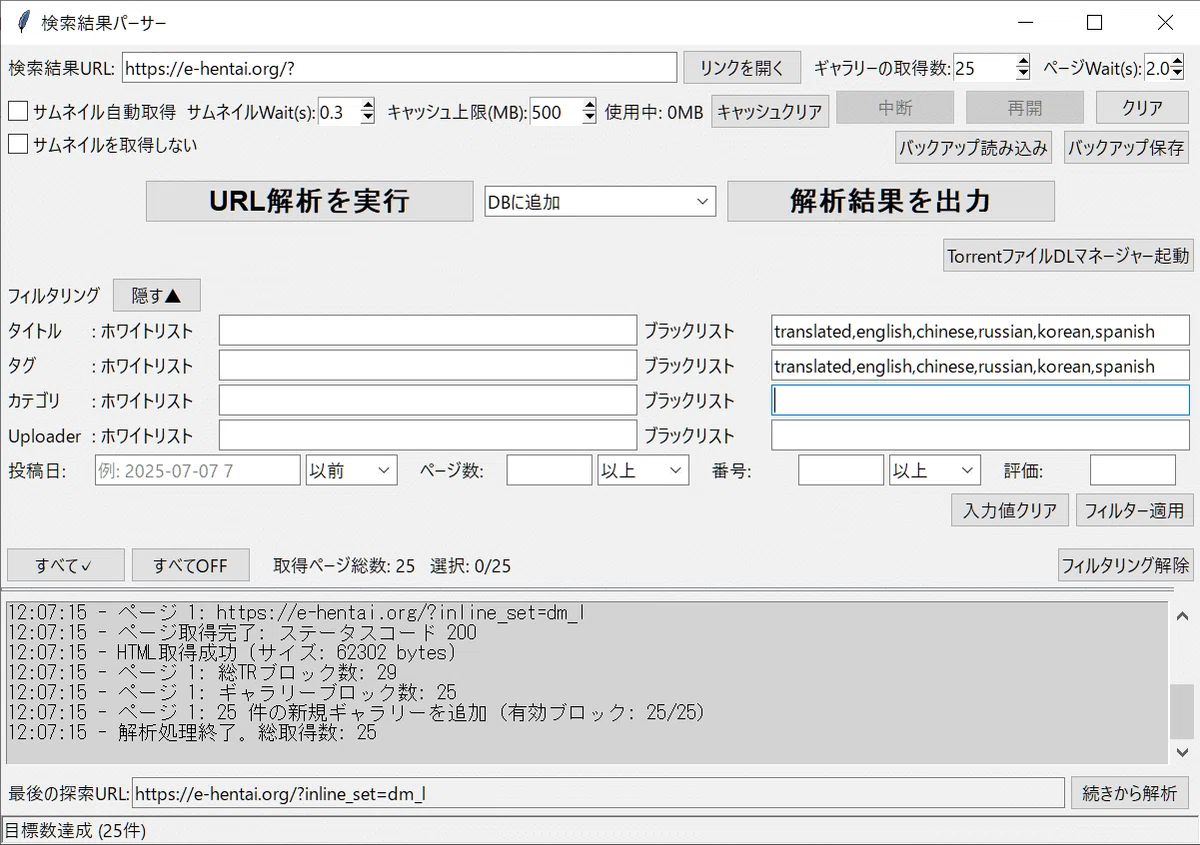This screenshot has width=1200, height=845.
Task: Decrease キャッシュ上限(MB) spinner value
Action: [589, 118]
